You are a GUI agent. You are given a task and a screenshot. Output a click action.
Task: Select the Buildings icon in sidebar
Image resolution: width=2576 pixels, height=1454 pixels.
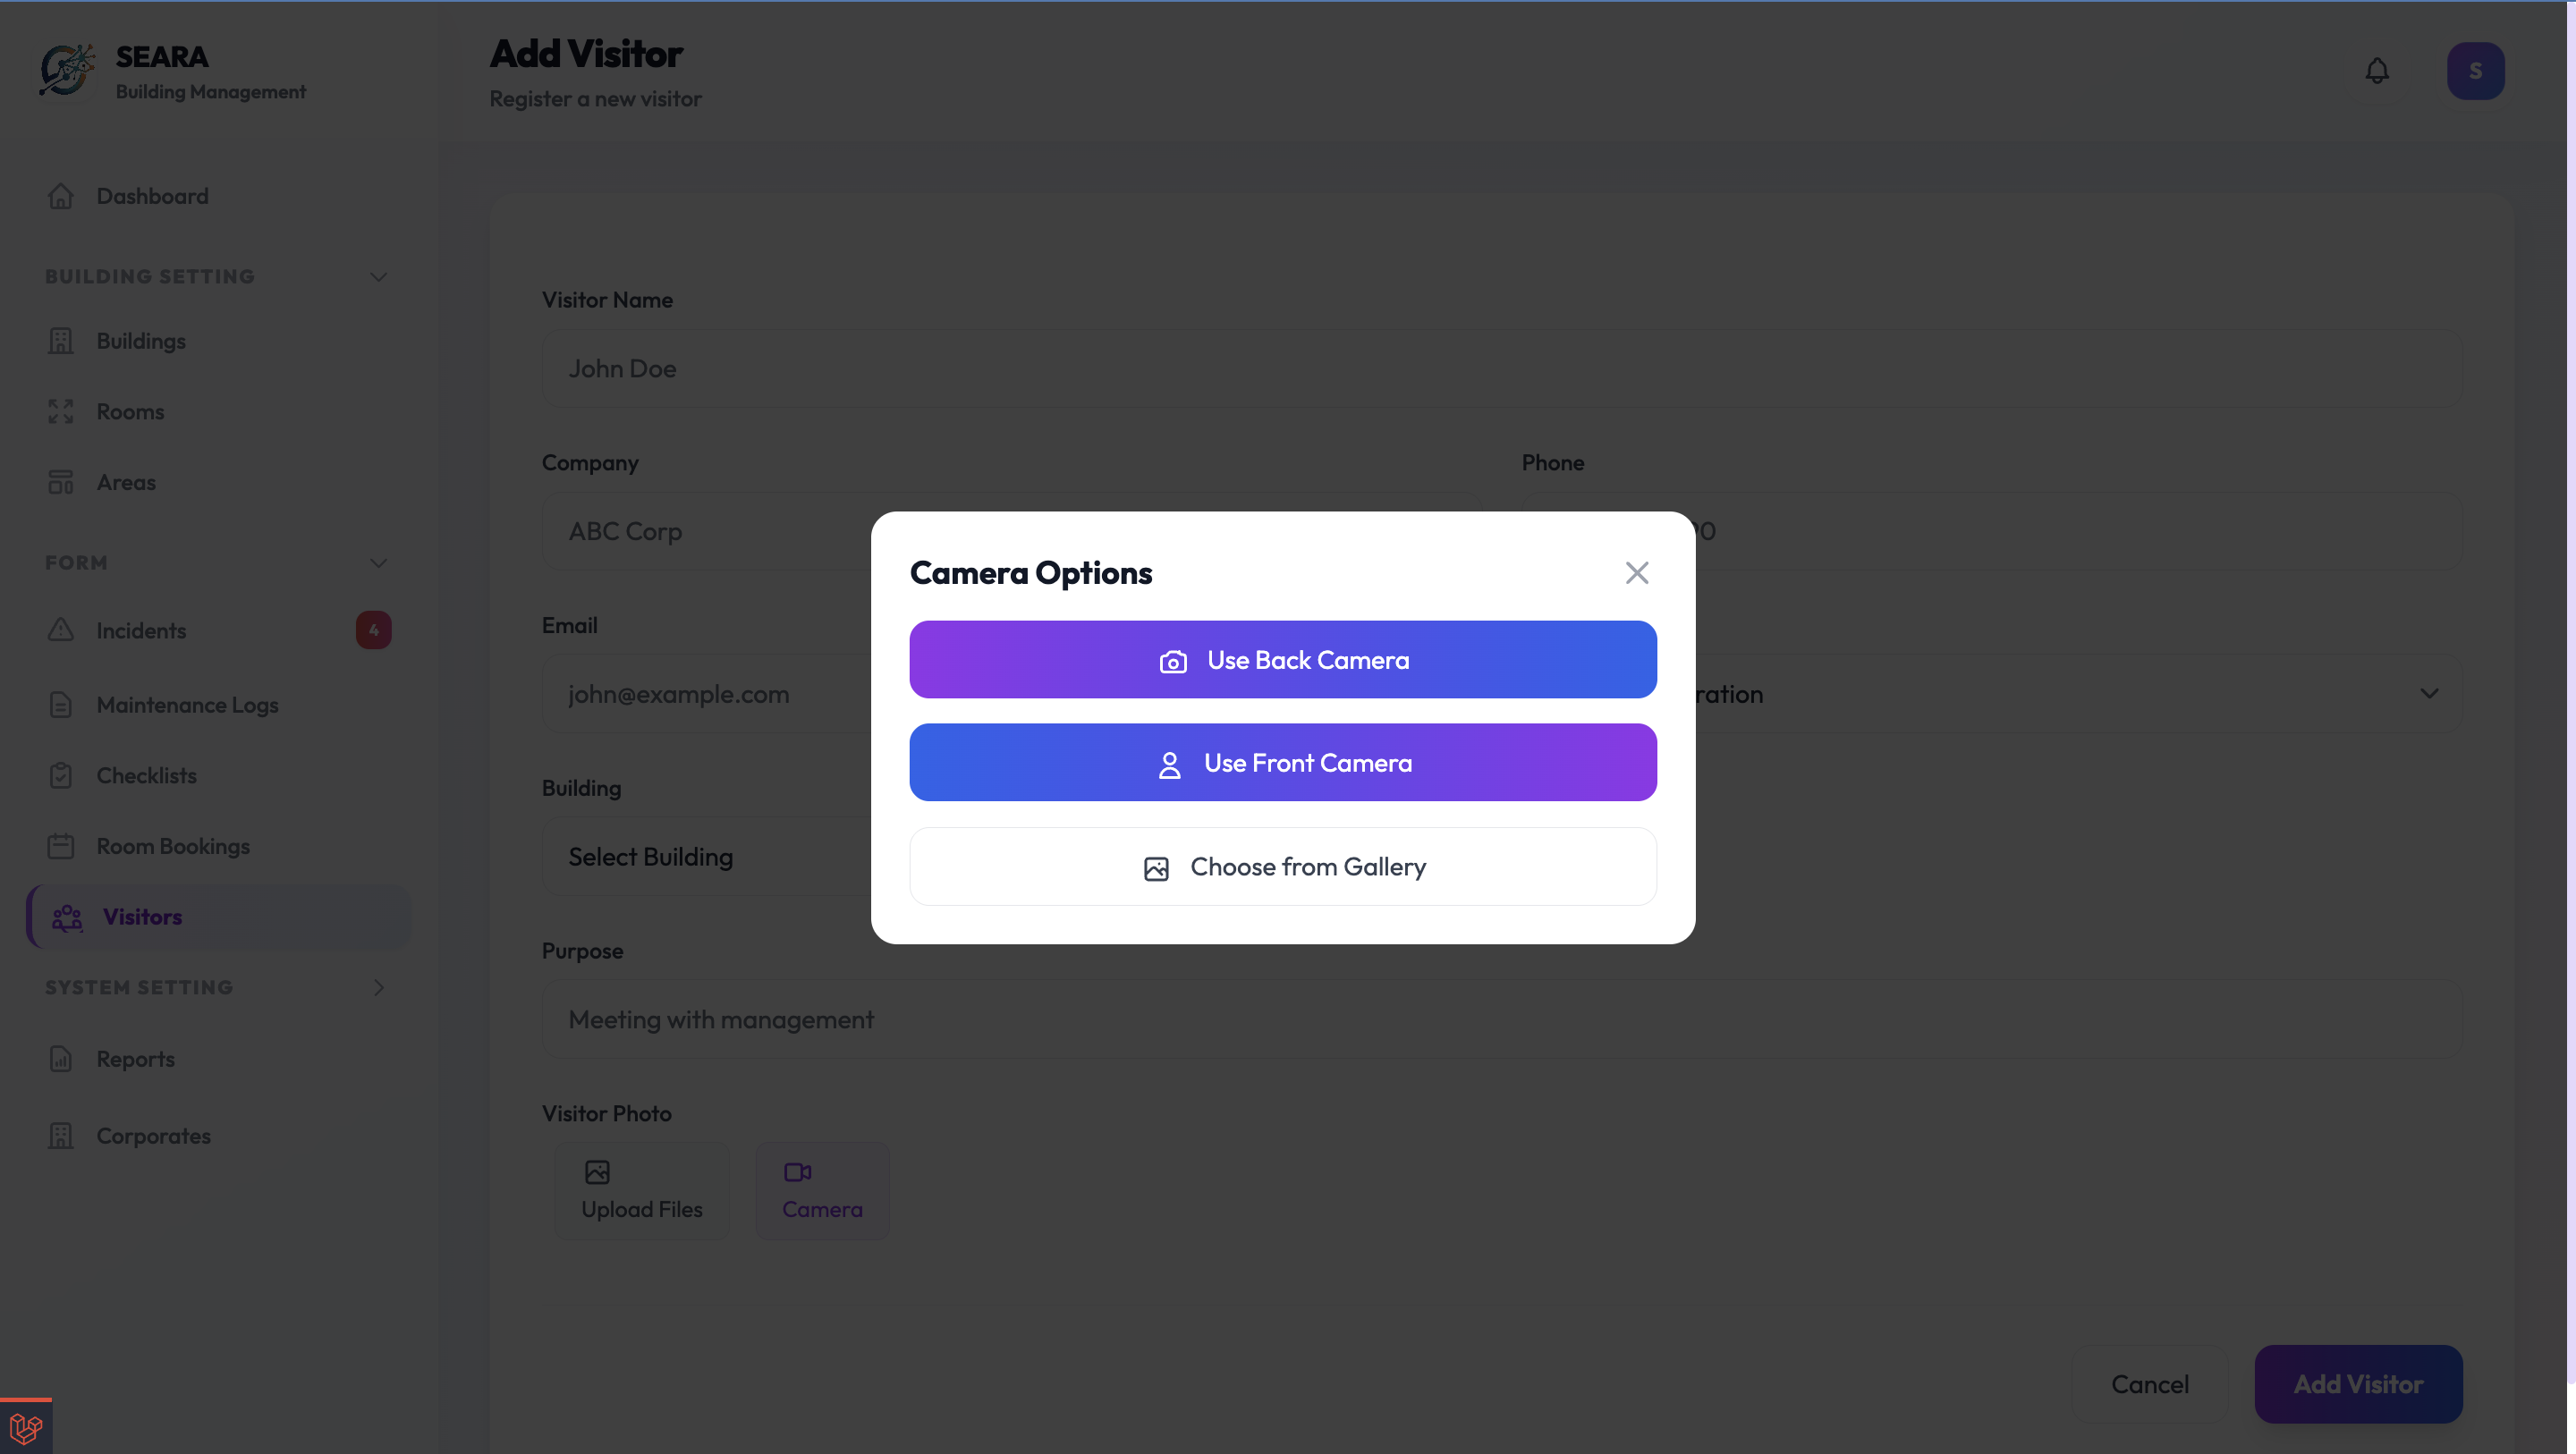pos(61,340)
